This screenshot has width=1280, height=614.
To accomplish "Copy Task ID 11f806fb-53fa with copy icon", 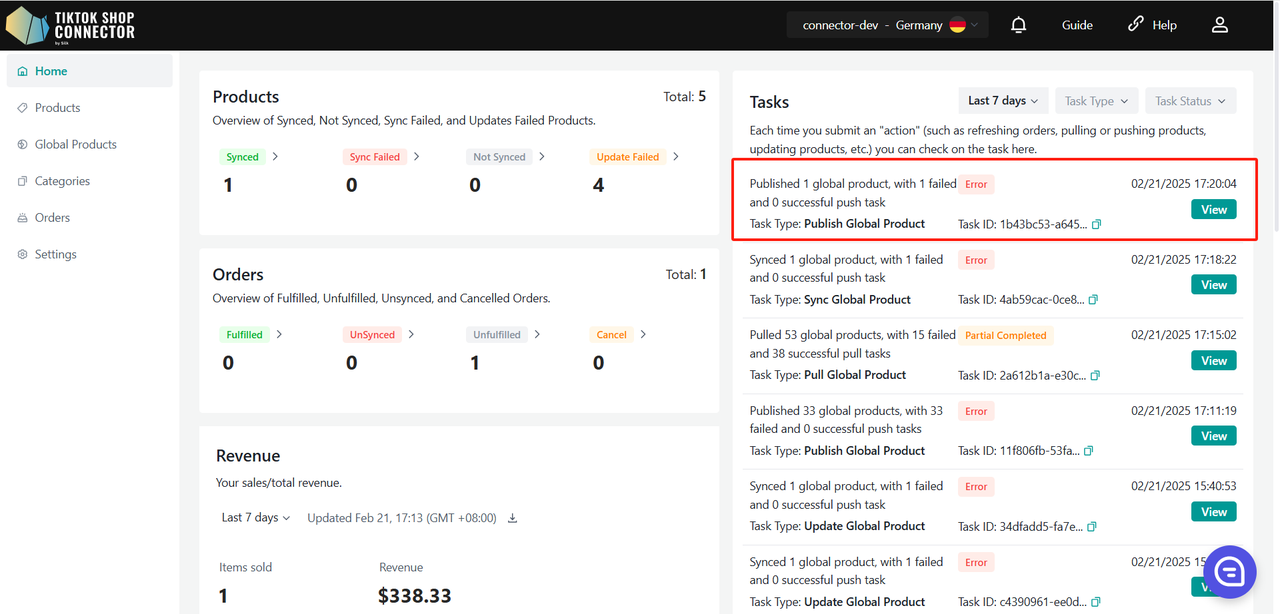I will [x=1089, y=451].
